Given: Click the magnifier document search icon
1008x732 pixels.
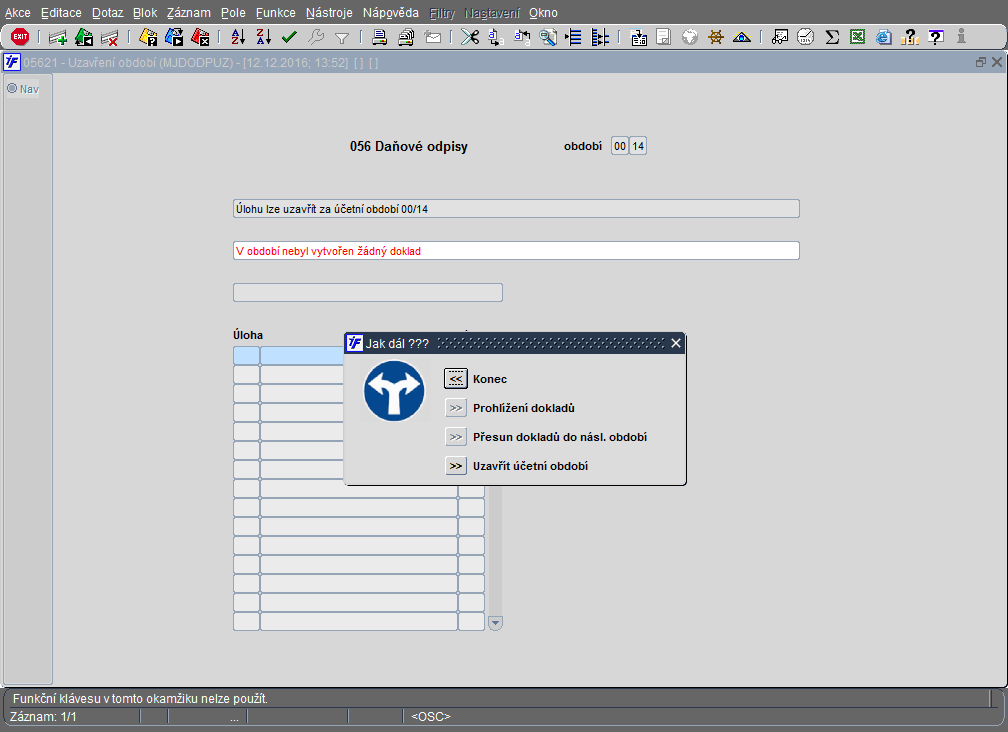Looking at the screenshot, I should (x=548, y=37).
